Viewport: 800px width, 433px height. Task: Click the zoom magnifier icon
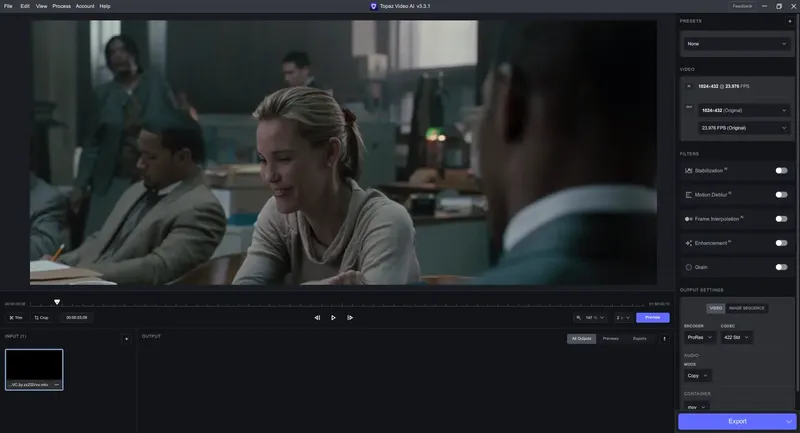tap(579, 318)
